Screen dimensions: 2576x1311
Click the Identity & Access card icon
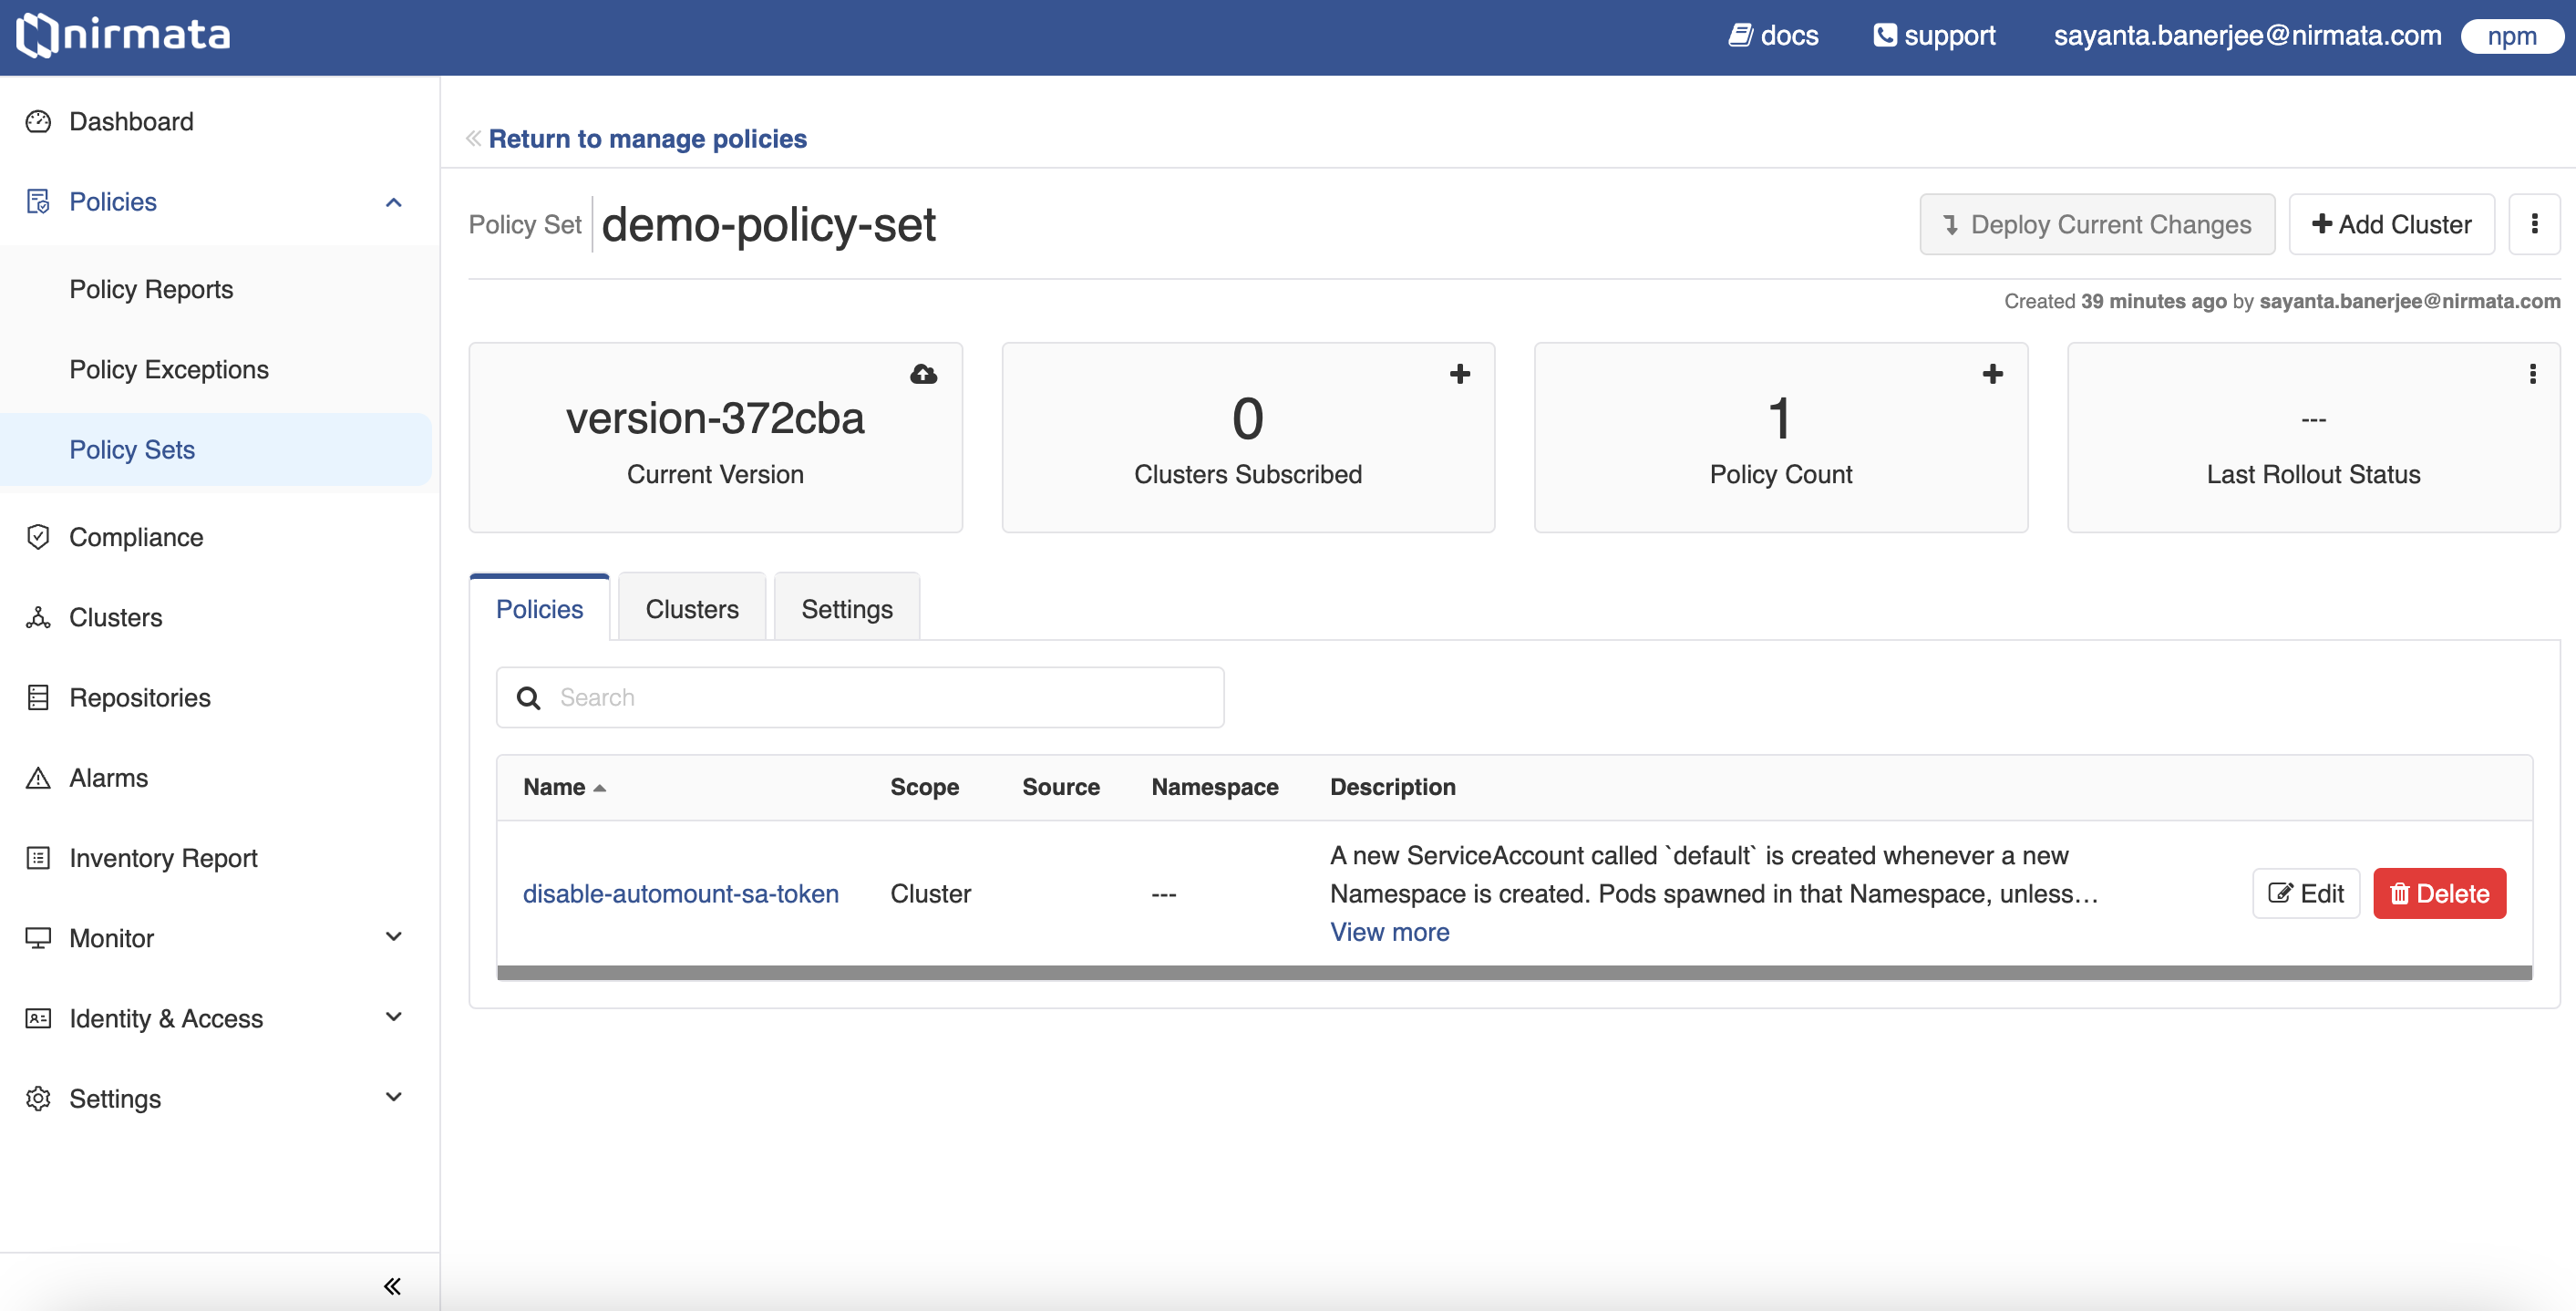tap(38, 1018)
